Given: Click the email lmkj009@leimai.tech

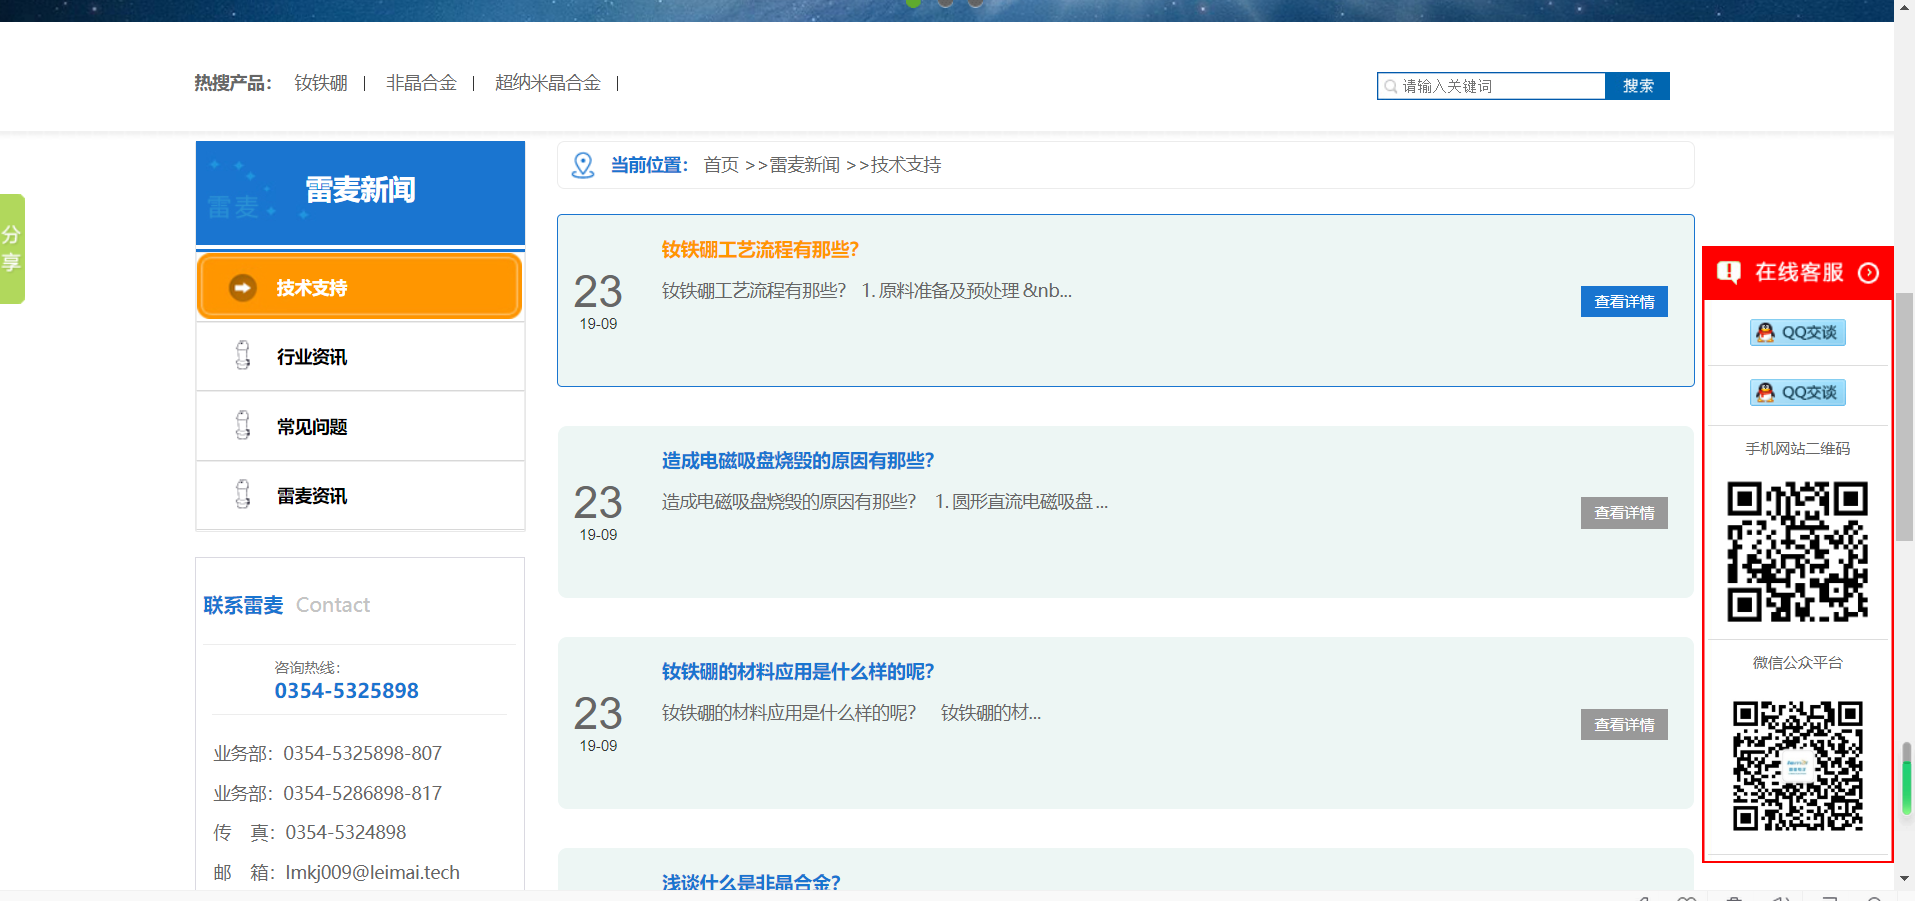Looking at the screenshot, I should pyautogui.click(x=373, y=872).
